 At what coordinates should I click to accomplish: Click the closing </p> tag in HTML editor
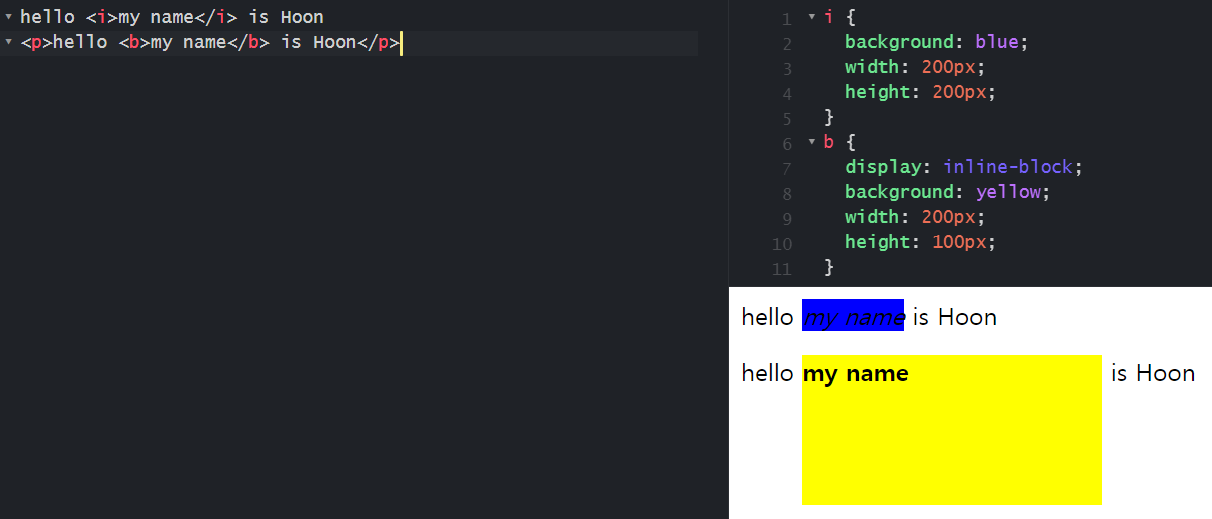tap(378, 42)
